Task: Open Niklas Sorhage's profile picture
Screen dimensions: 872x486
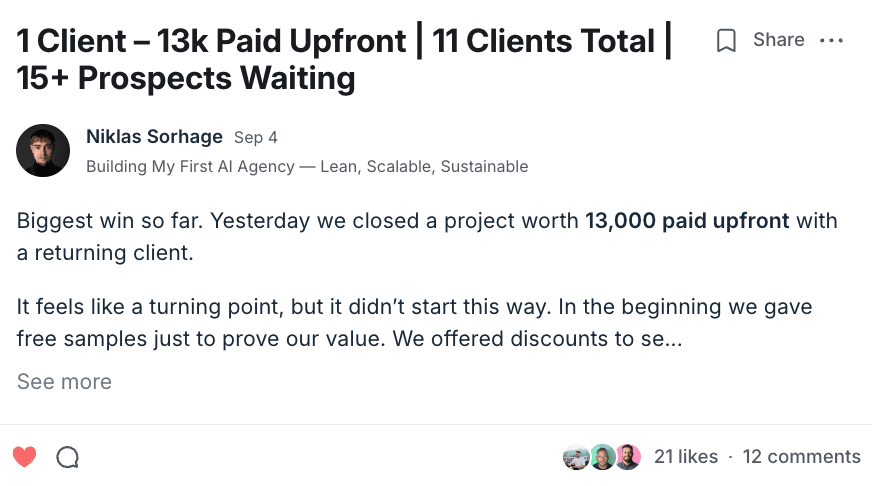Action: 43,151
